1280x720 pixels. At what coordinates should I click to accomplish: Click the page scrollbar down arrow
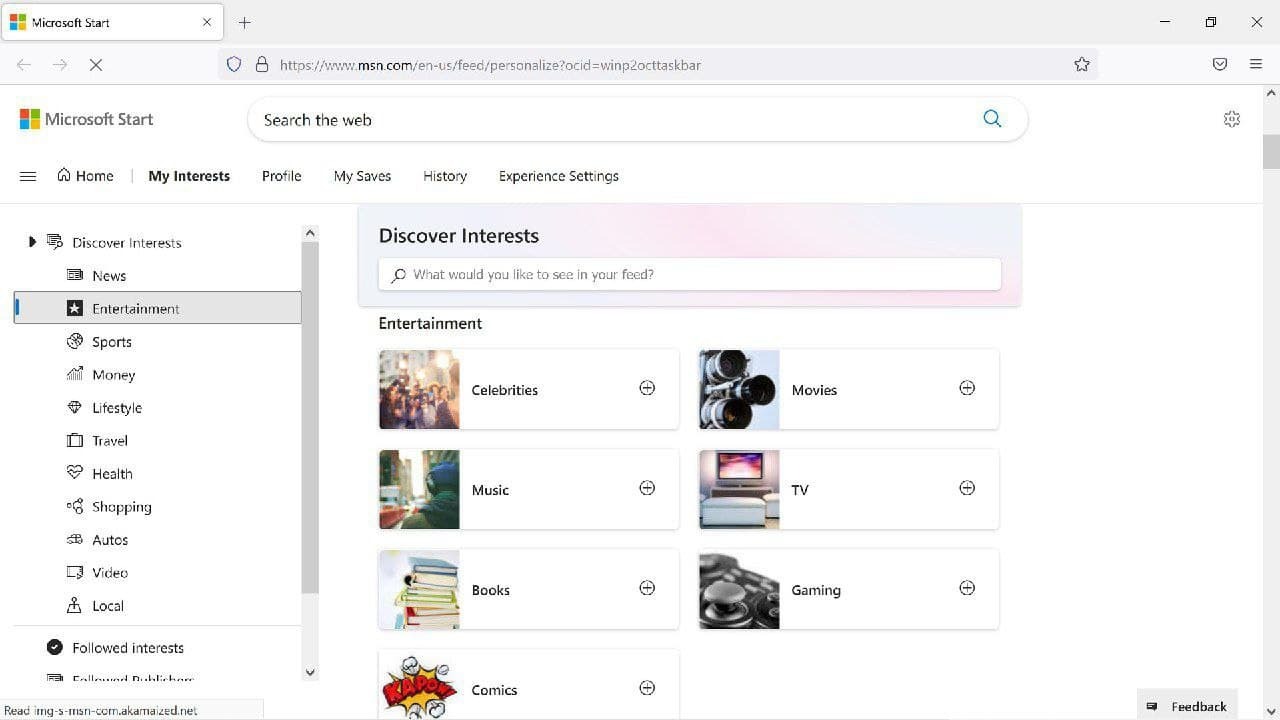[1271, 711]
